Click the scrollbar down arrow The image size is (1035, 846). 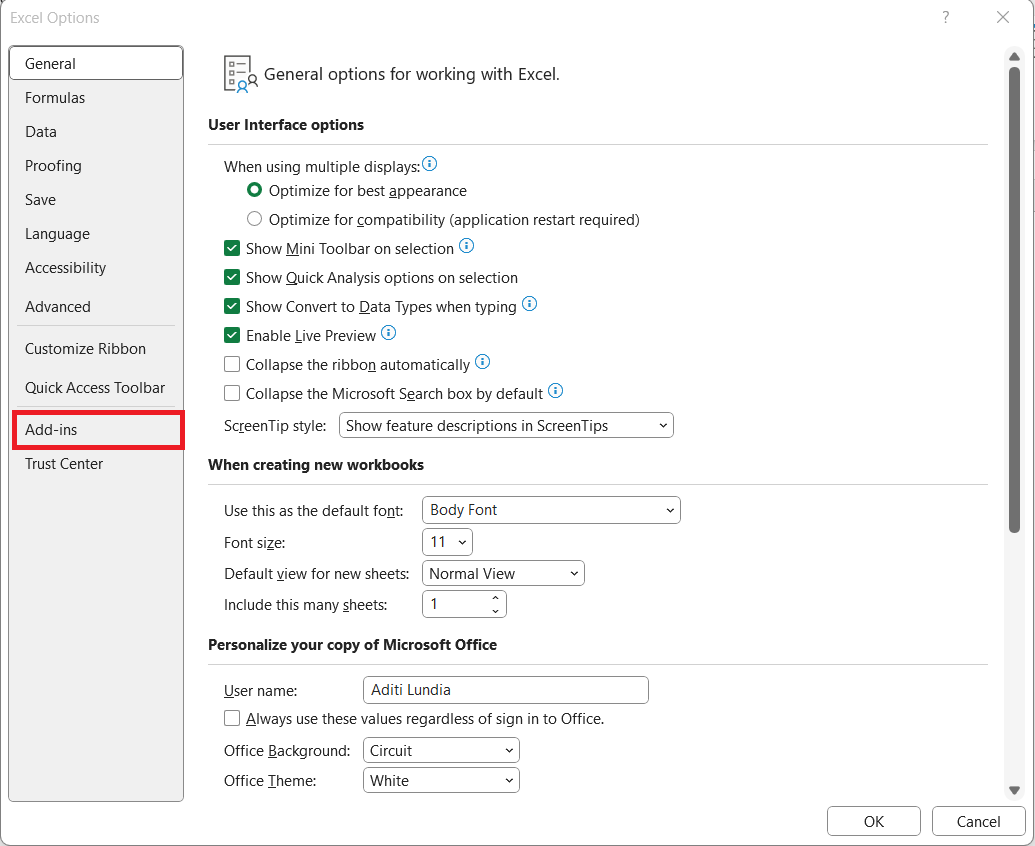tap(1015, 790)
